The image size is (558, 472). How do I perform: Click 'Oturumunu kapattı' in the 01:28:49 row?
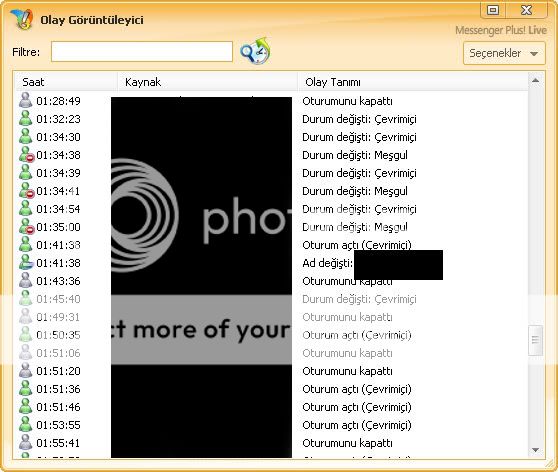(x=347, y=101)
